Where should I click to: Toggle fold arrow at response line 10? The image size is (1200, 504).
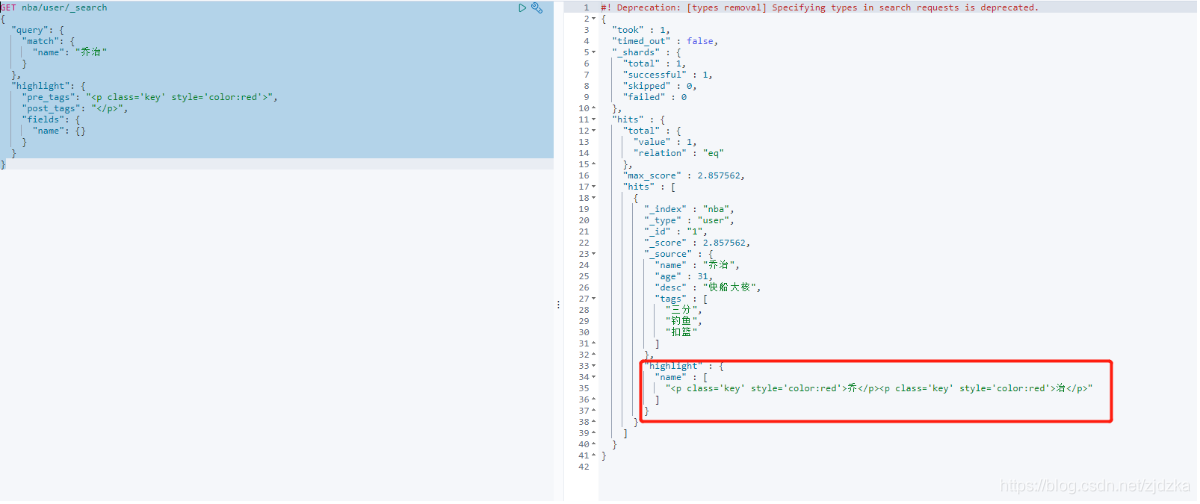coord(594,108)
